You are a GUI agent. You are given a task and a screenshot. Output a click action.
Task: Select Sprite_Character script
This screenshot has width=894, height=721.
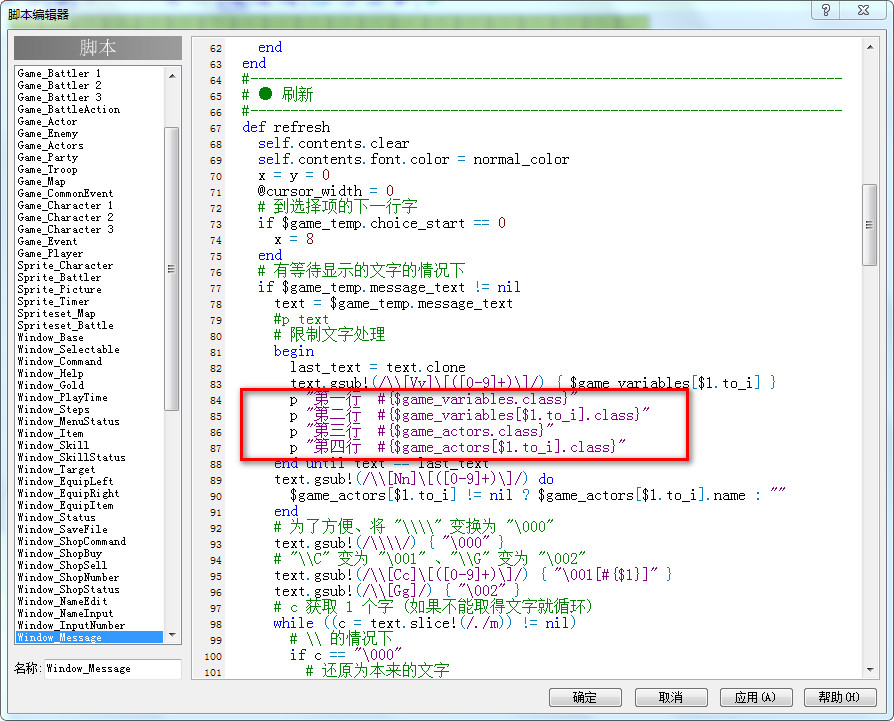66,265
